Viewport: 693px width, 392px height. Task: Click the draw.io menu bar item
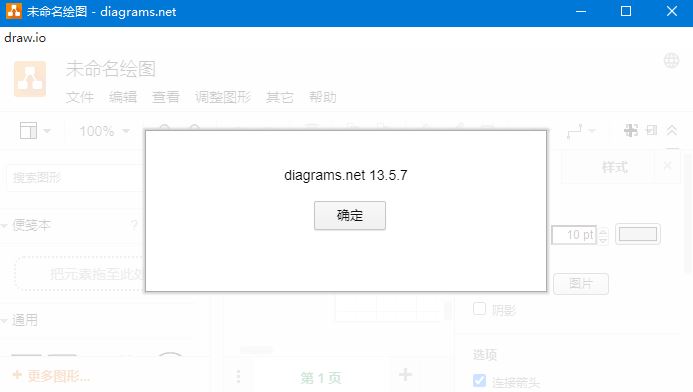pyautogui.click(x=25, y=38)
